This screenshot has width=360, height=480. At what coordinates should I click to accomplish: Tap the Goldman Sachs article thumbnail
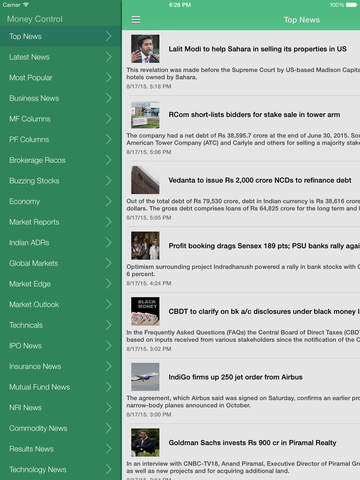145,443
